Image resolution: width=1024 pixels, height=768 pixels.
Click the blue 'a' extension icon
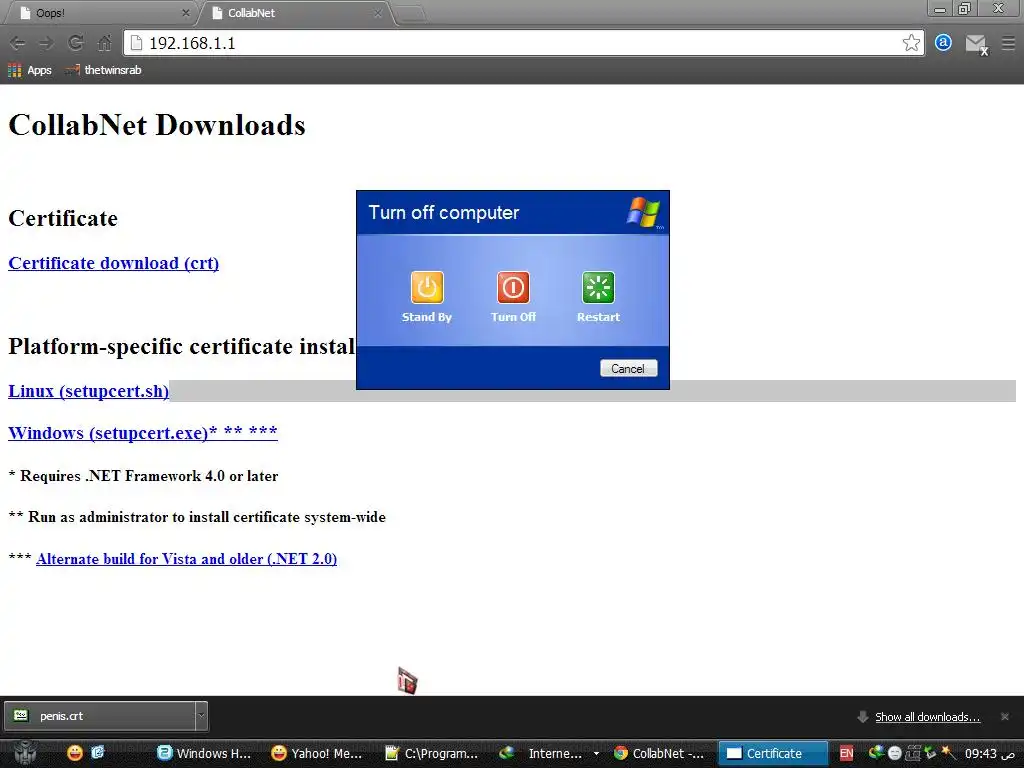(943, 43)
